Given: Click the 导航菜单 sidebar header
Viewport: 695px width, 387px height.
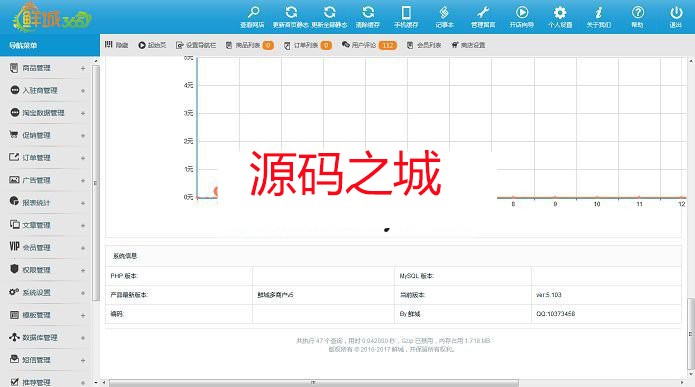Looking at the screenshot, I should 50,45.
